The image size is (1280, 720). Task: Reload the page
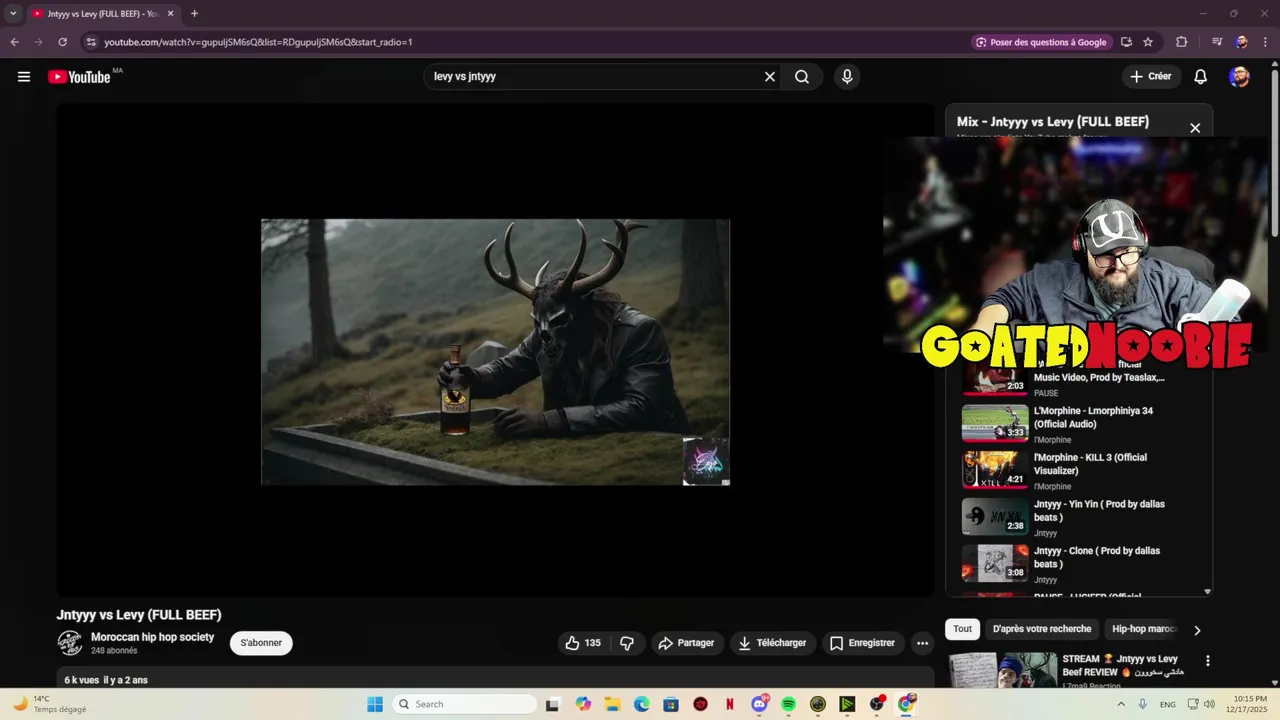62,42
